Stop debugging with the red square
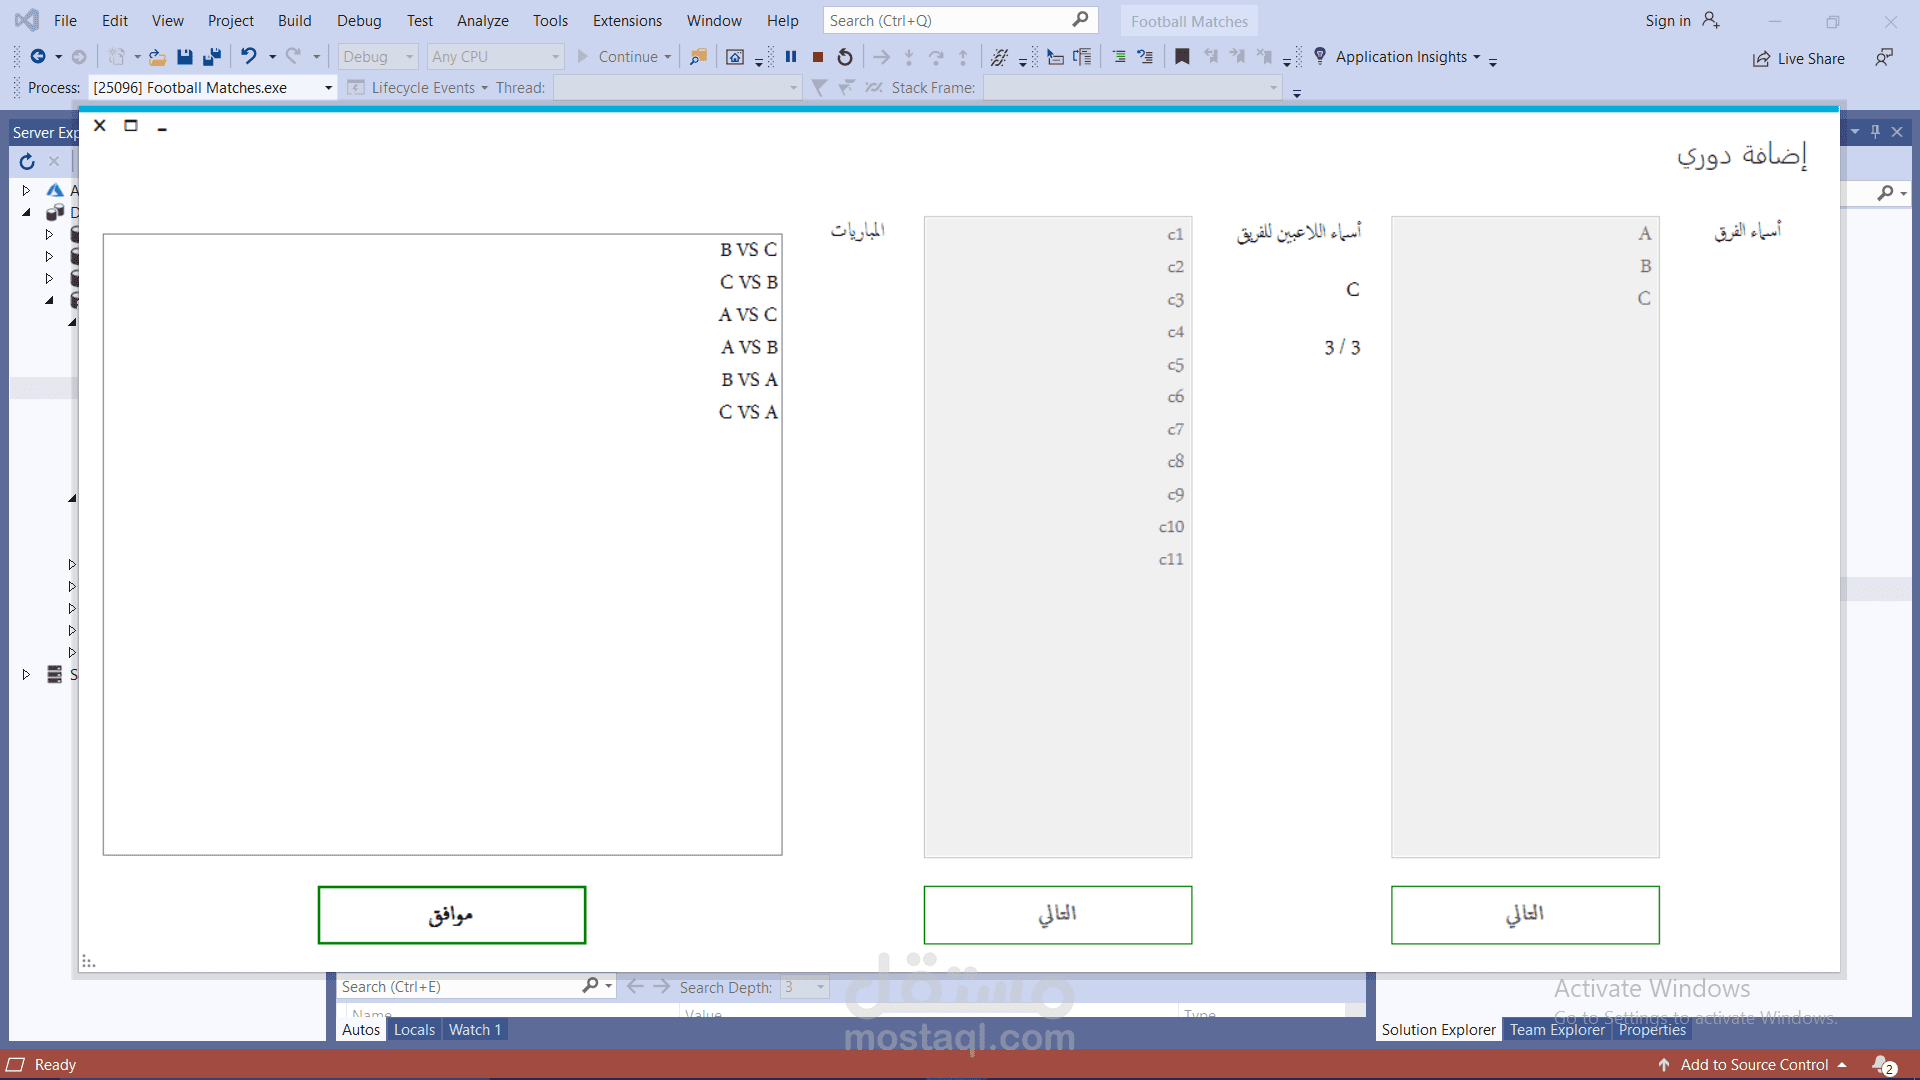The height and width of the screenshot is (1080, 1920). pyautogui.click(x=818, y=57)
